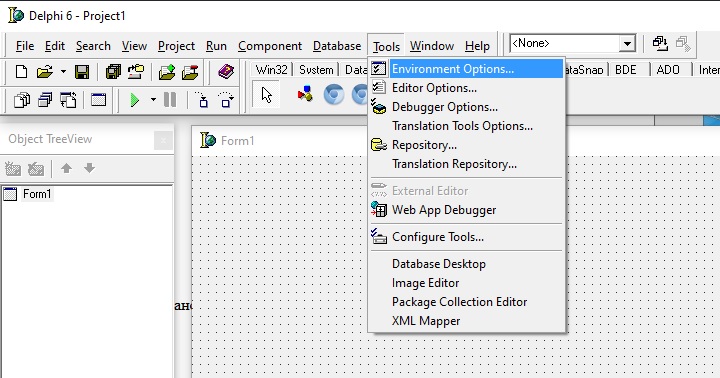
Task: Open the Window menu
Action: coord(432,46)
